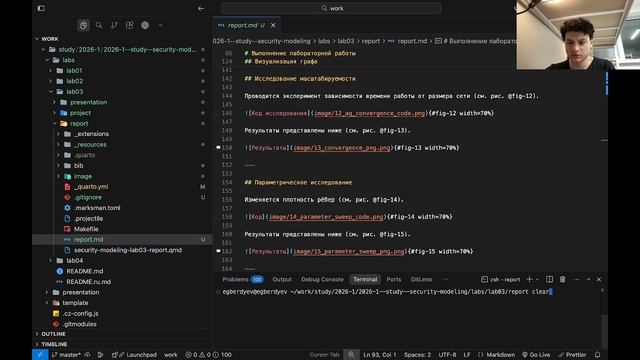Screen dimensions: 640x360
Task: Close the report.md editor tab
Action: (x=273, y=25)
